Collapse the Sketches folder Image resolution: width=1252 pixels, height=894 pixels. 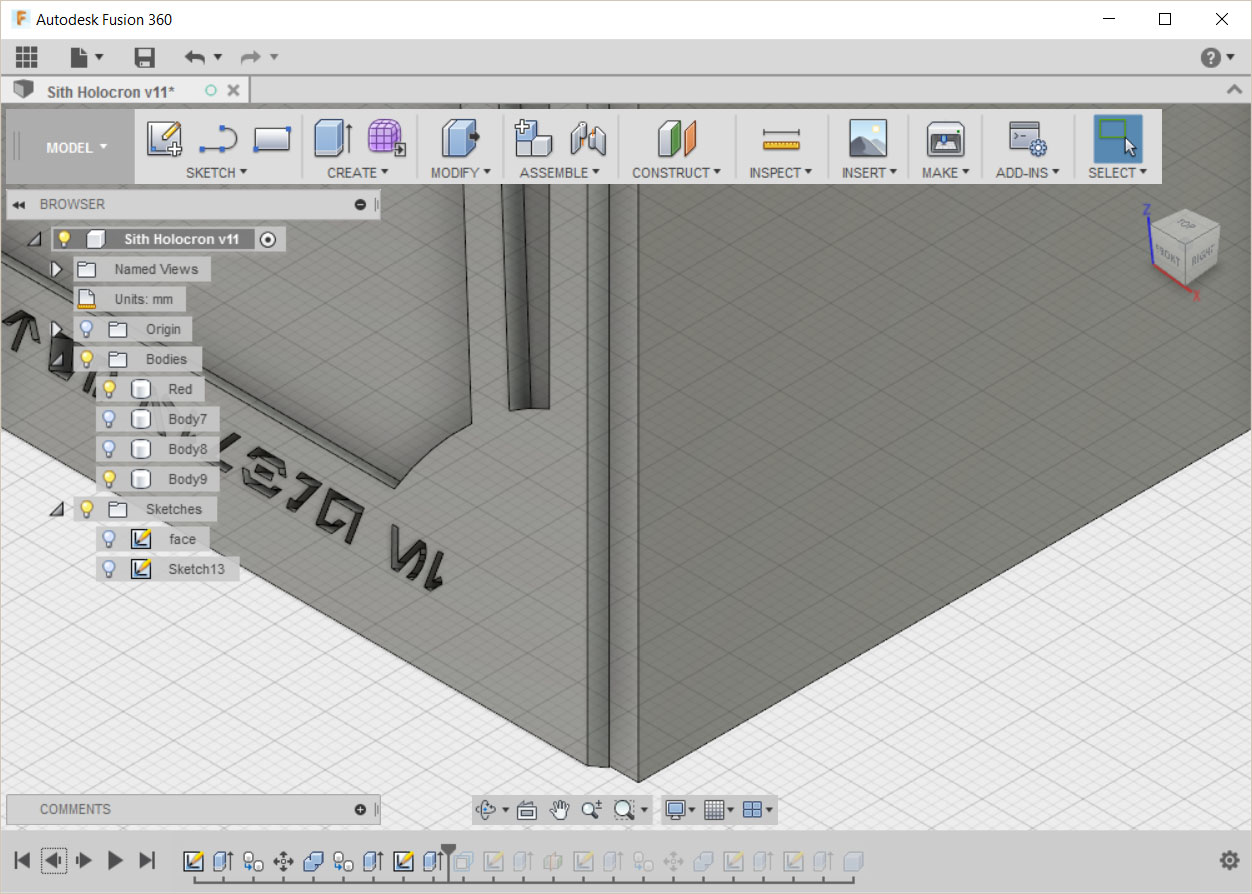pos(57,510)
